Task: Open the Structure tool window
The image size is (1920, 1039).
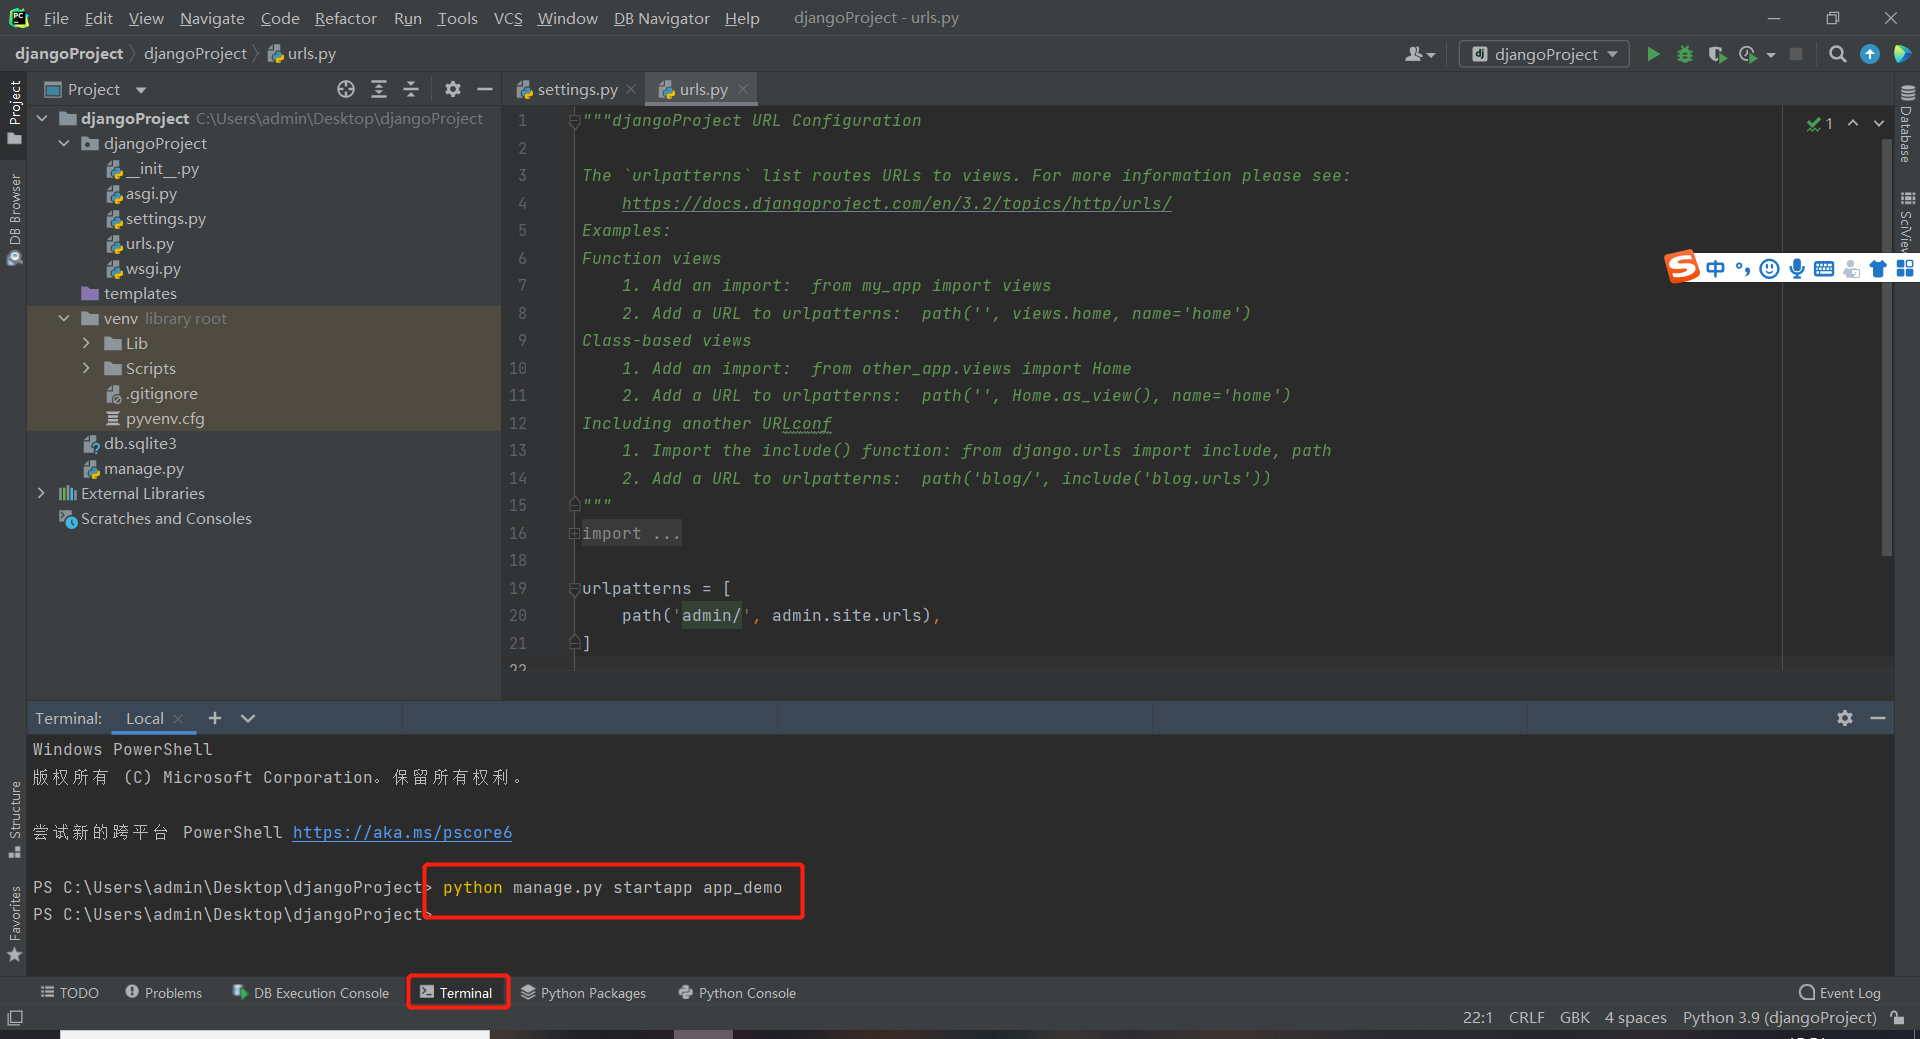Action: (14, 818)
